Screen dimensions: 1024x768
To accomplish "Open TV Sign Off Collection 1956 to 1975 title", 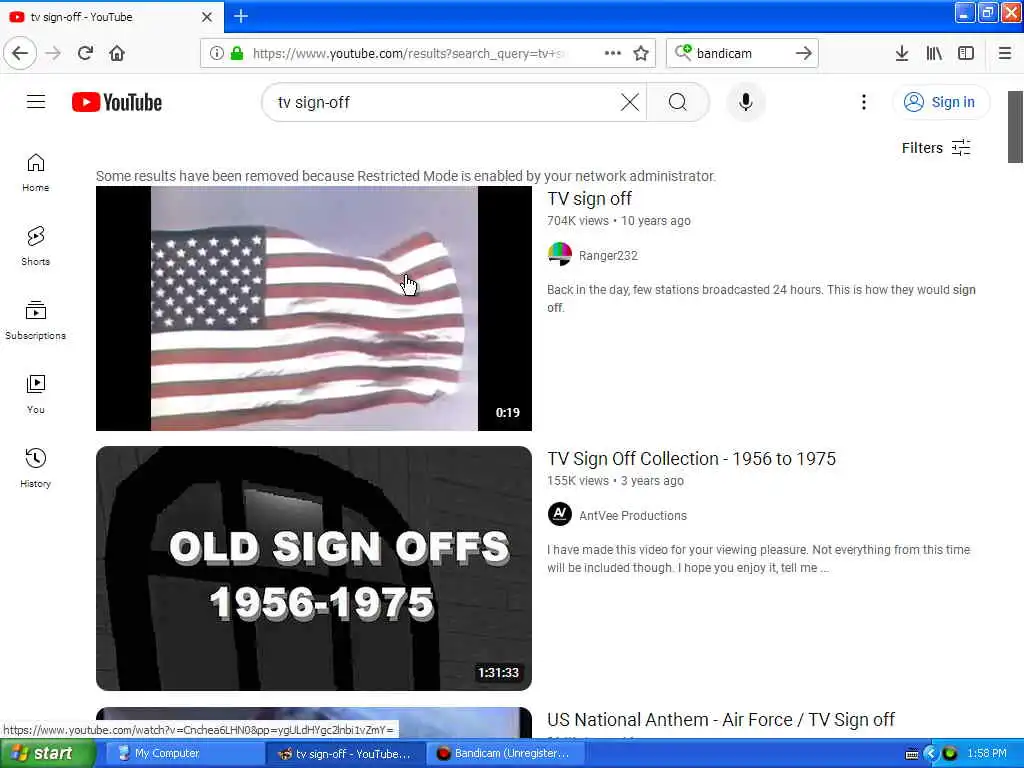I will pyautogui.click(x=692, y=458).
